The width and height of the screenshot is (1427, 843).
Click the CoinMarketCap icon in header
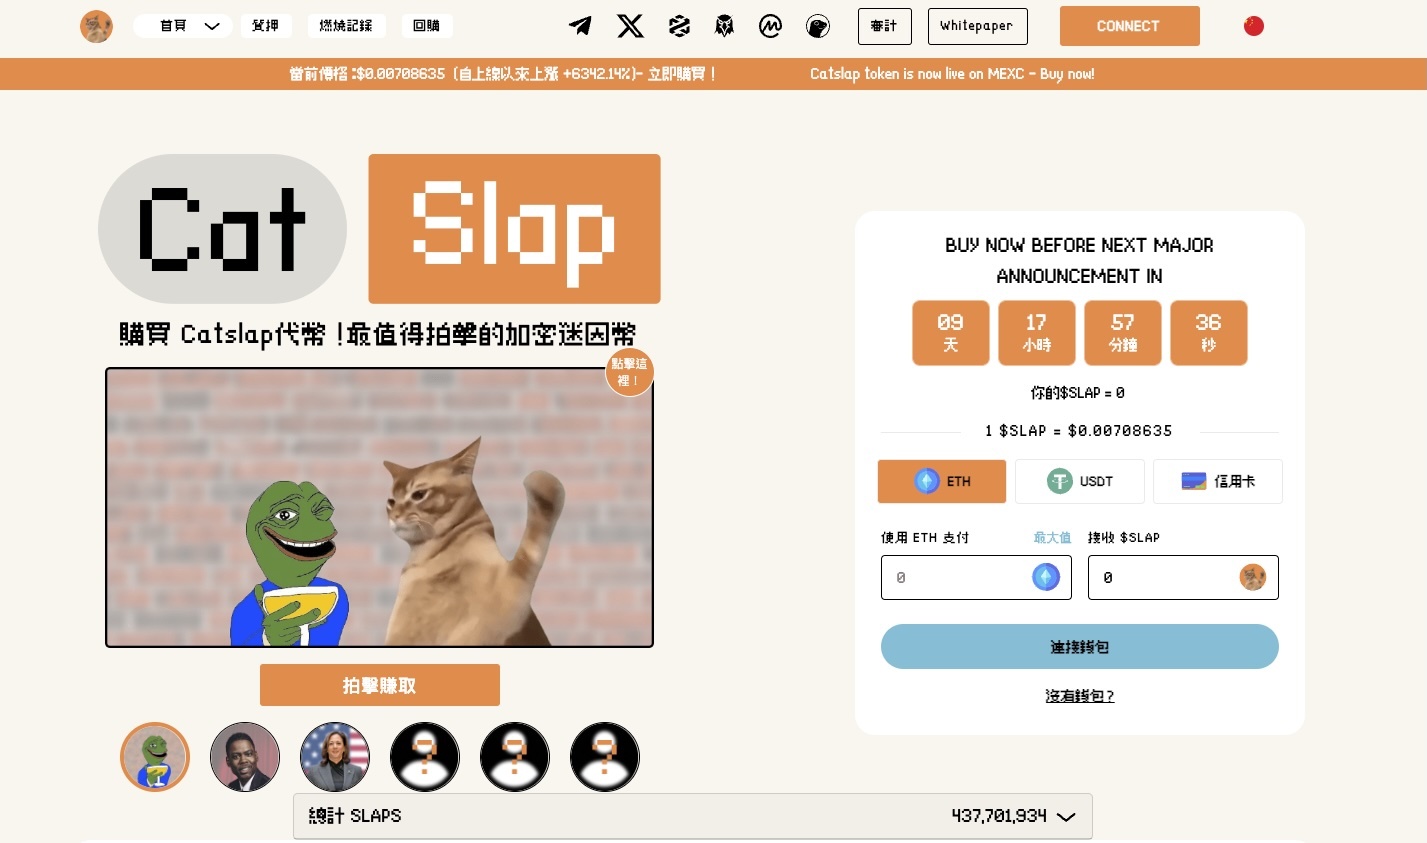pyautogui.click(x=770, y=26)
